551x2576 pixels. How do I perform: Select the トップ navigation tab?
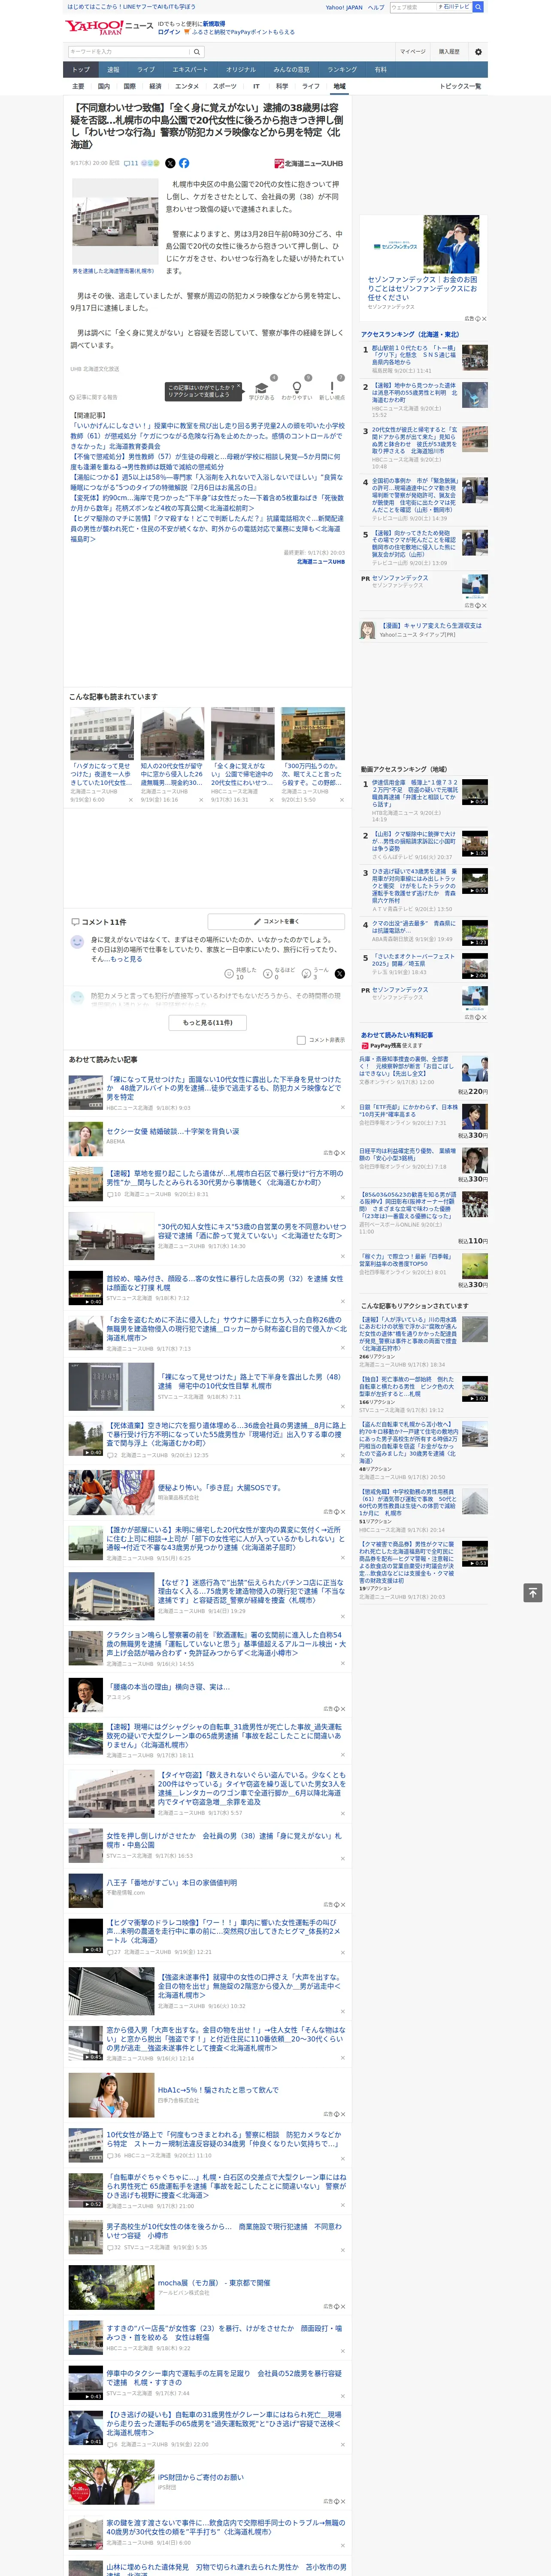[81, 70]
